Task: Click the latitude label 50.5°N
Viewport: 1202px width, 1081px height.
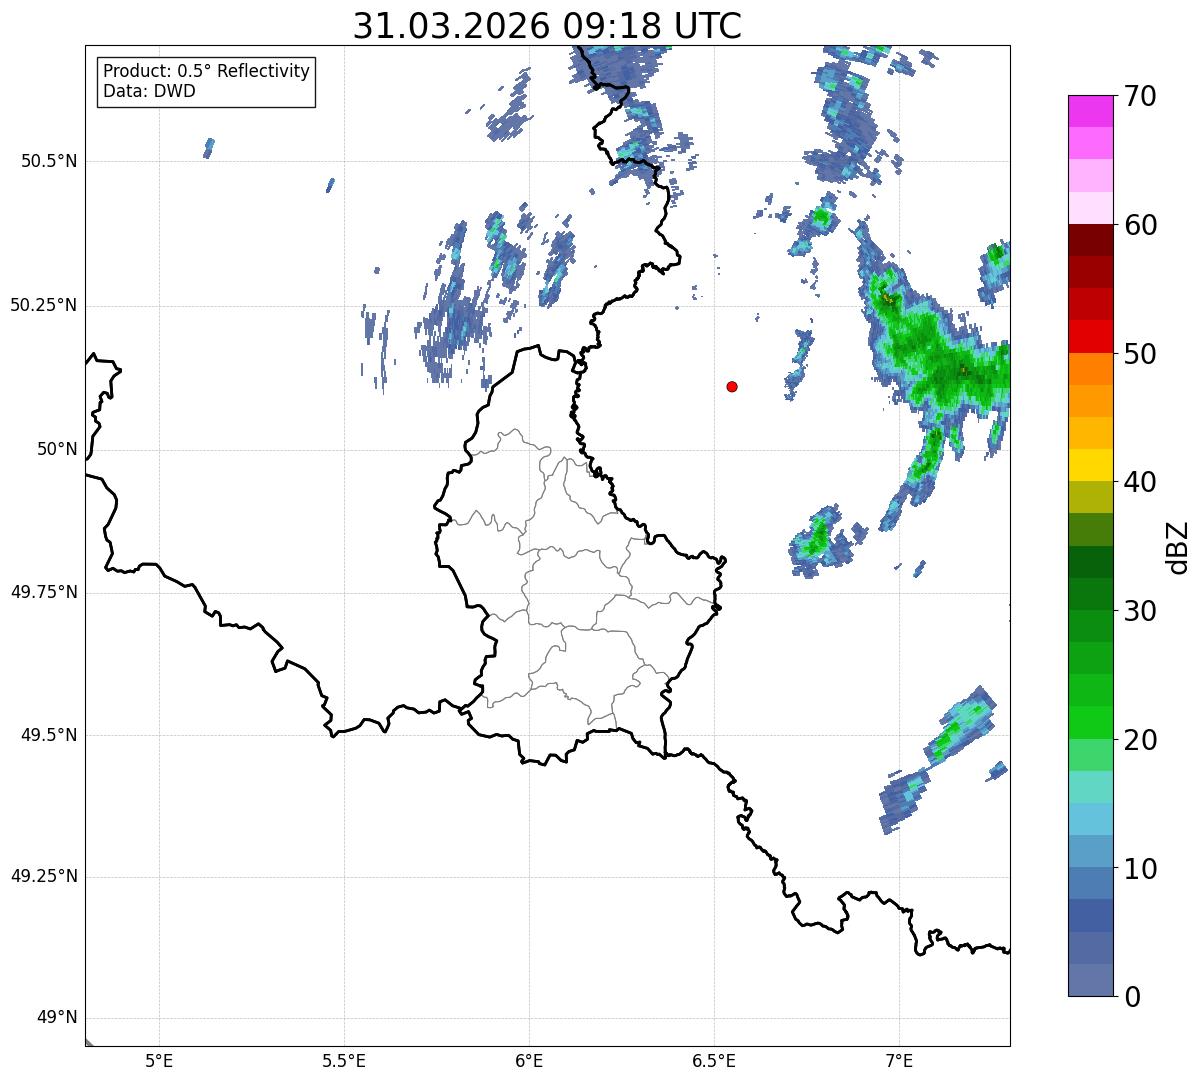Action: click(48, 161)
